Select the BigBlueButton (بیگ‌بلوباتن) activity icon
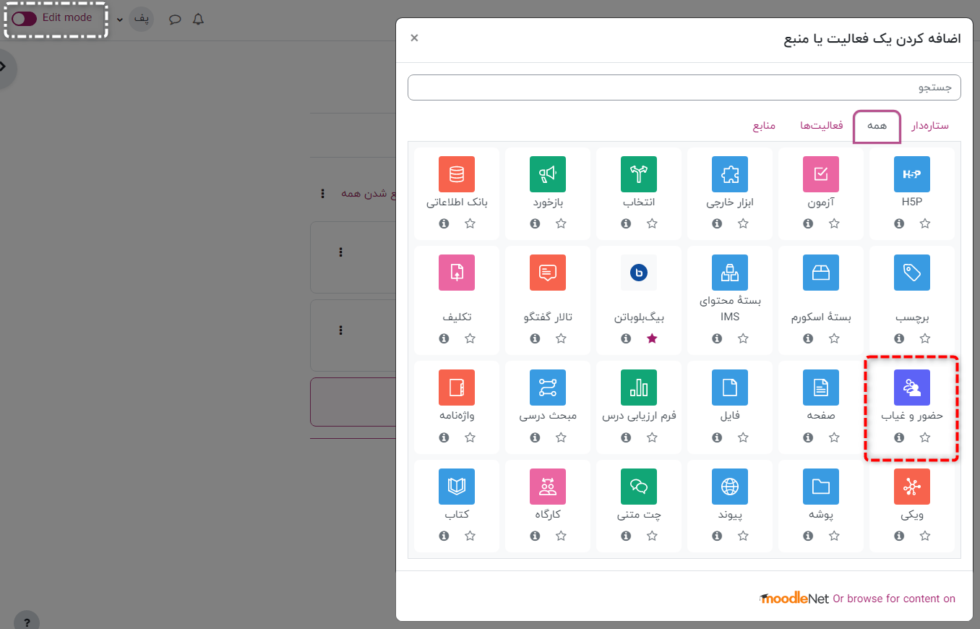 coord(638,272)
